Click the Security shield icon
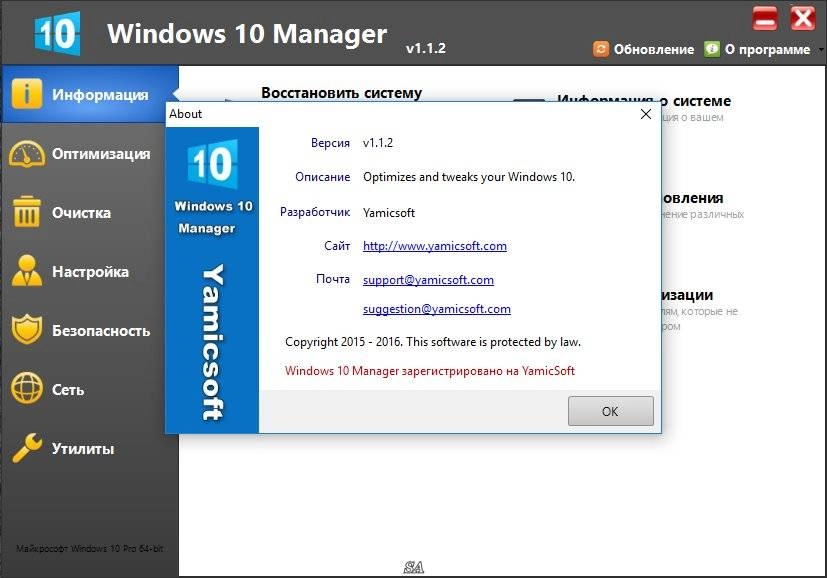Viewport: 827px width, 578px height. pos(26,330)
